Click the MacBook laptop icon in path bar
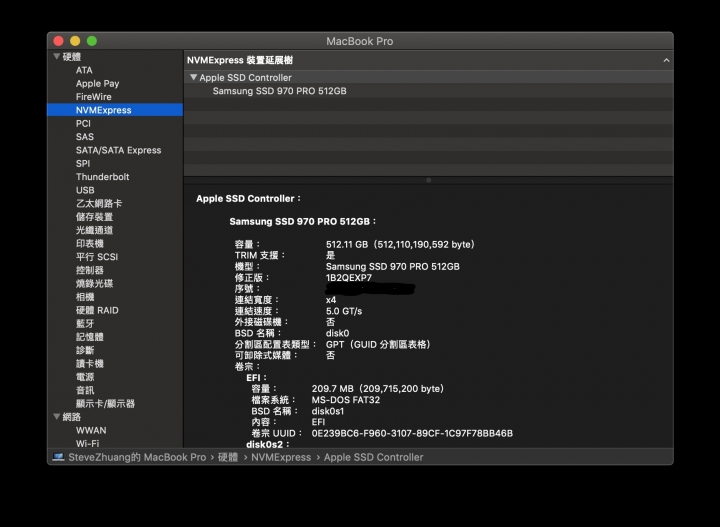The height and width of the screenshot is (527, 720). [x=58, y=457]
